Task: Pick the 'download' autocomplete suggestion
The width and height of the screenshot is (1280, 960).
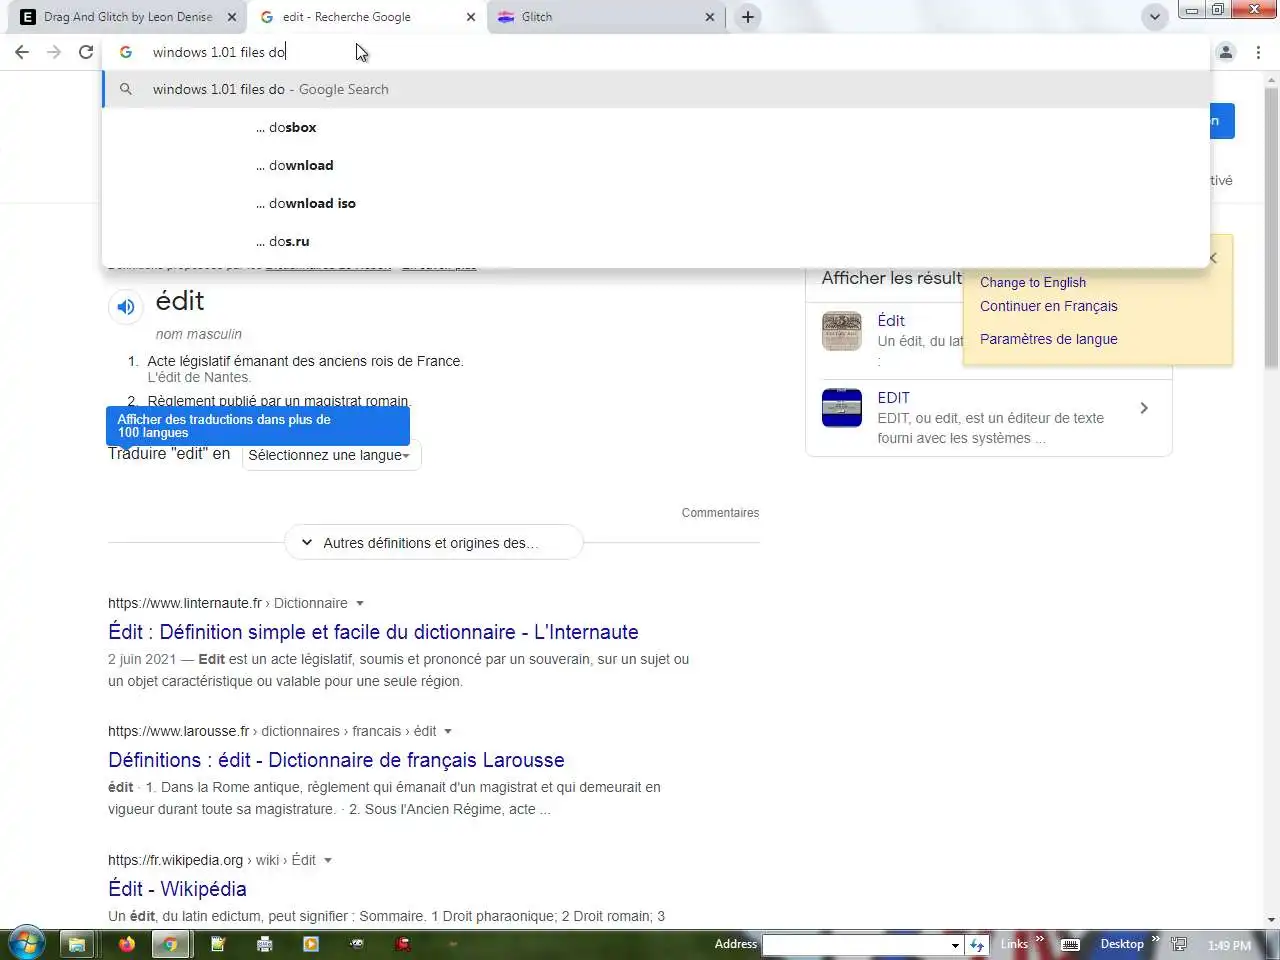Action: (656, 165)
